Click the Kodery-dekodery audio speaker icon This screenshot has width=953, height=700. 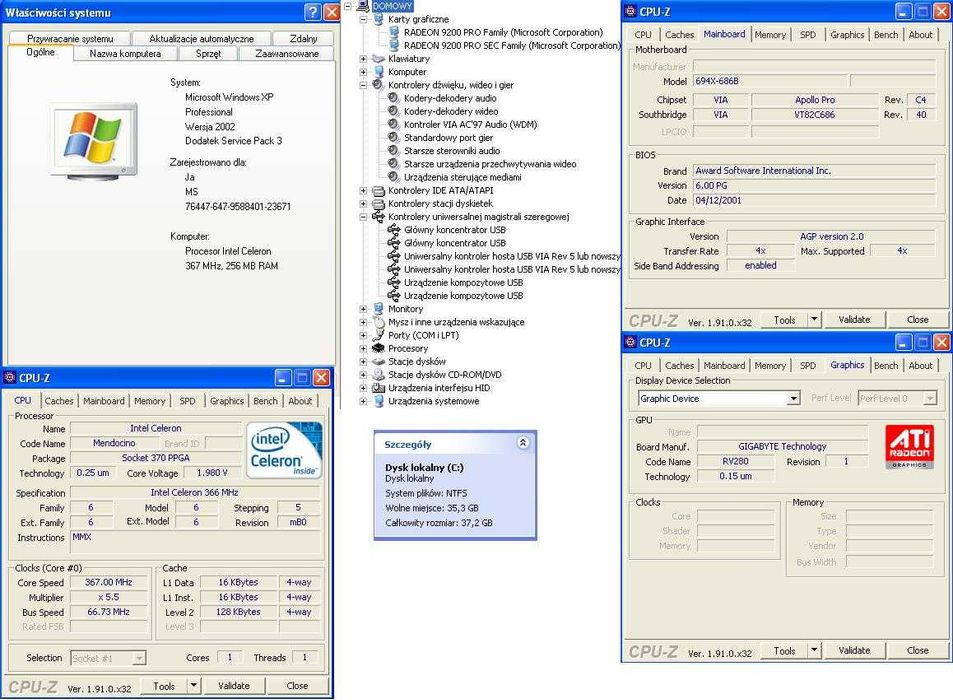[x=394, y=98]
